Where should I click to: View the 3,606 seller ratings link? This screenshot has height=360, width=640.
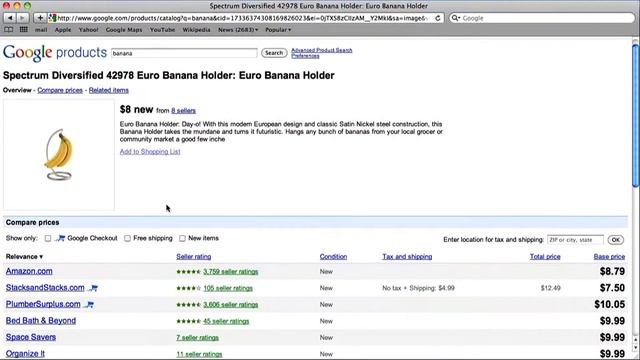pyautogui.click(x=231, y=305)
